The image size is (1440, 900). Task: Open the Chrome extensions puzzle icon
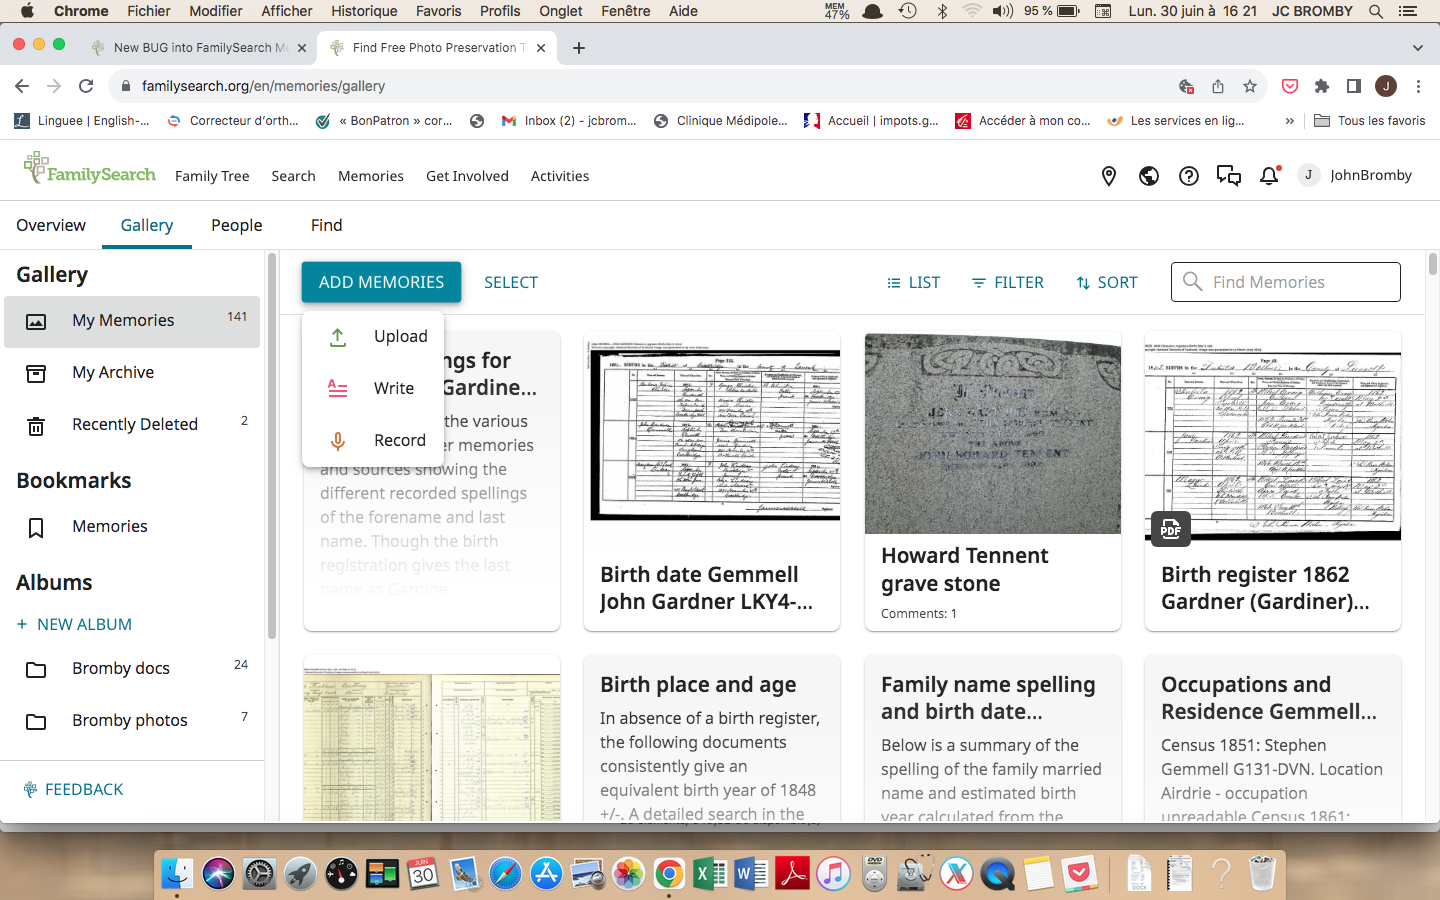pos(1322,86)
